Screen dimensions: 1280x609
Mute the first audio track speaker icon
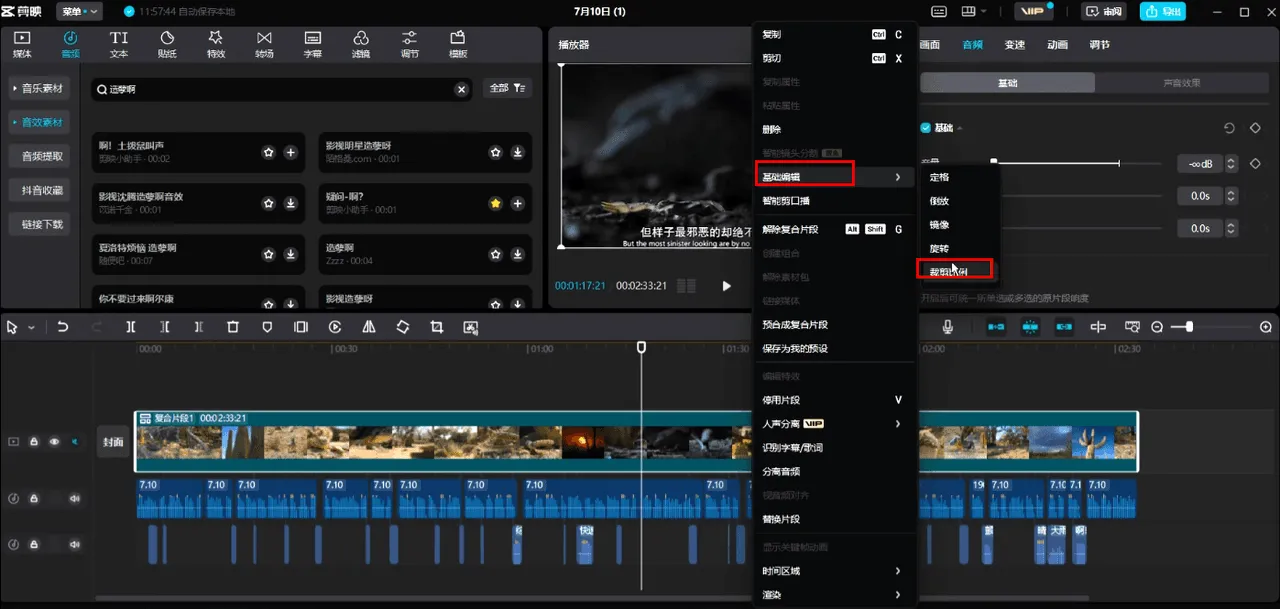point(74,498)
